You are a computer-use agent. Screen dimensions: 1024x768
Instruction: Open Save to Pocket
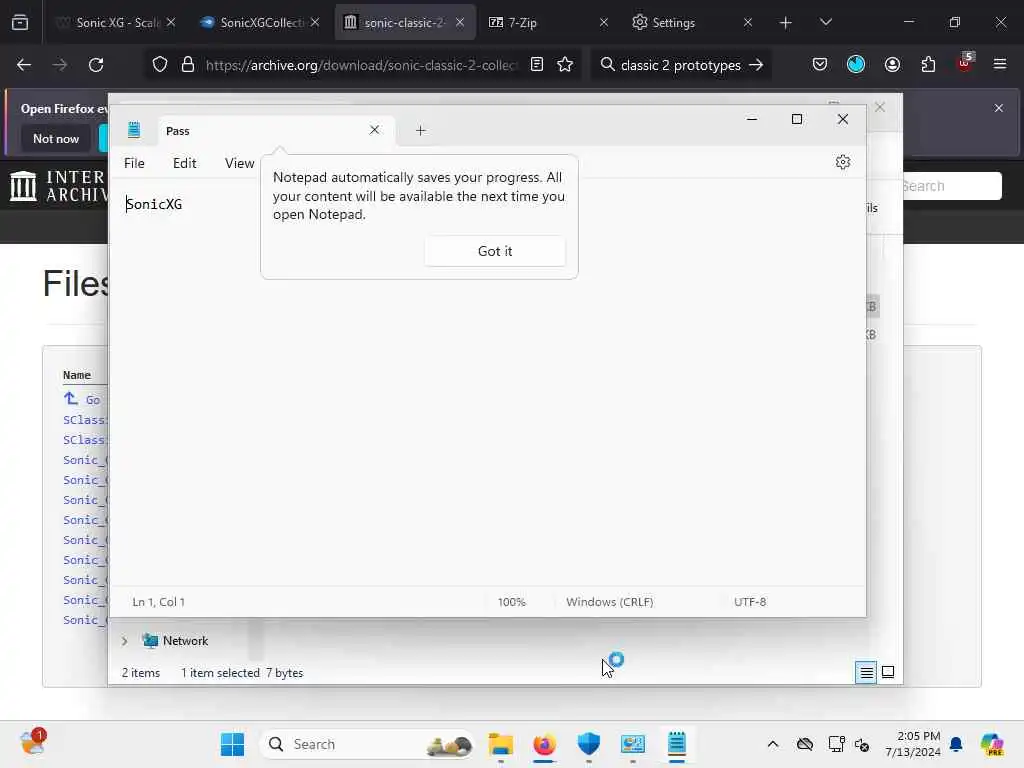pos(820,65)
